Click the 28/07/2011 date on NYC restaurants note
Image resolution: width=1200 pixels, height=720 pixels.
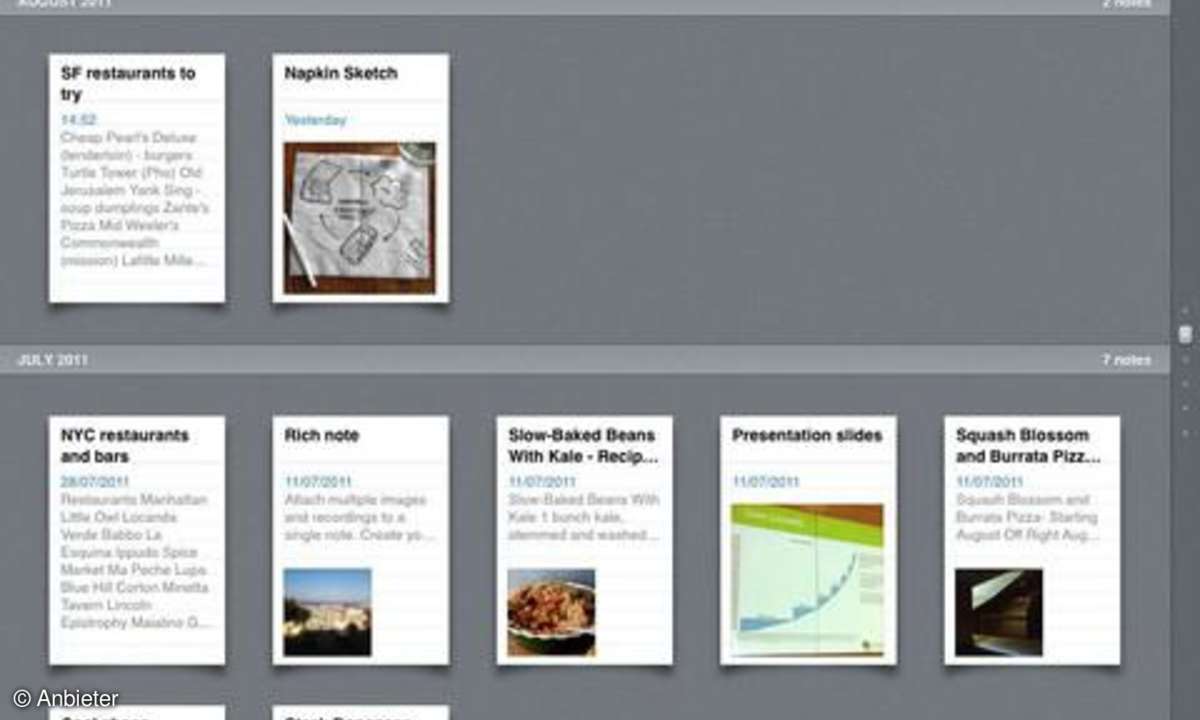click(94, 482)
